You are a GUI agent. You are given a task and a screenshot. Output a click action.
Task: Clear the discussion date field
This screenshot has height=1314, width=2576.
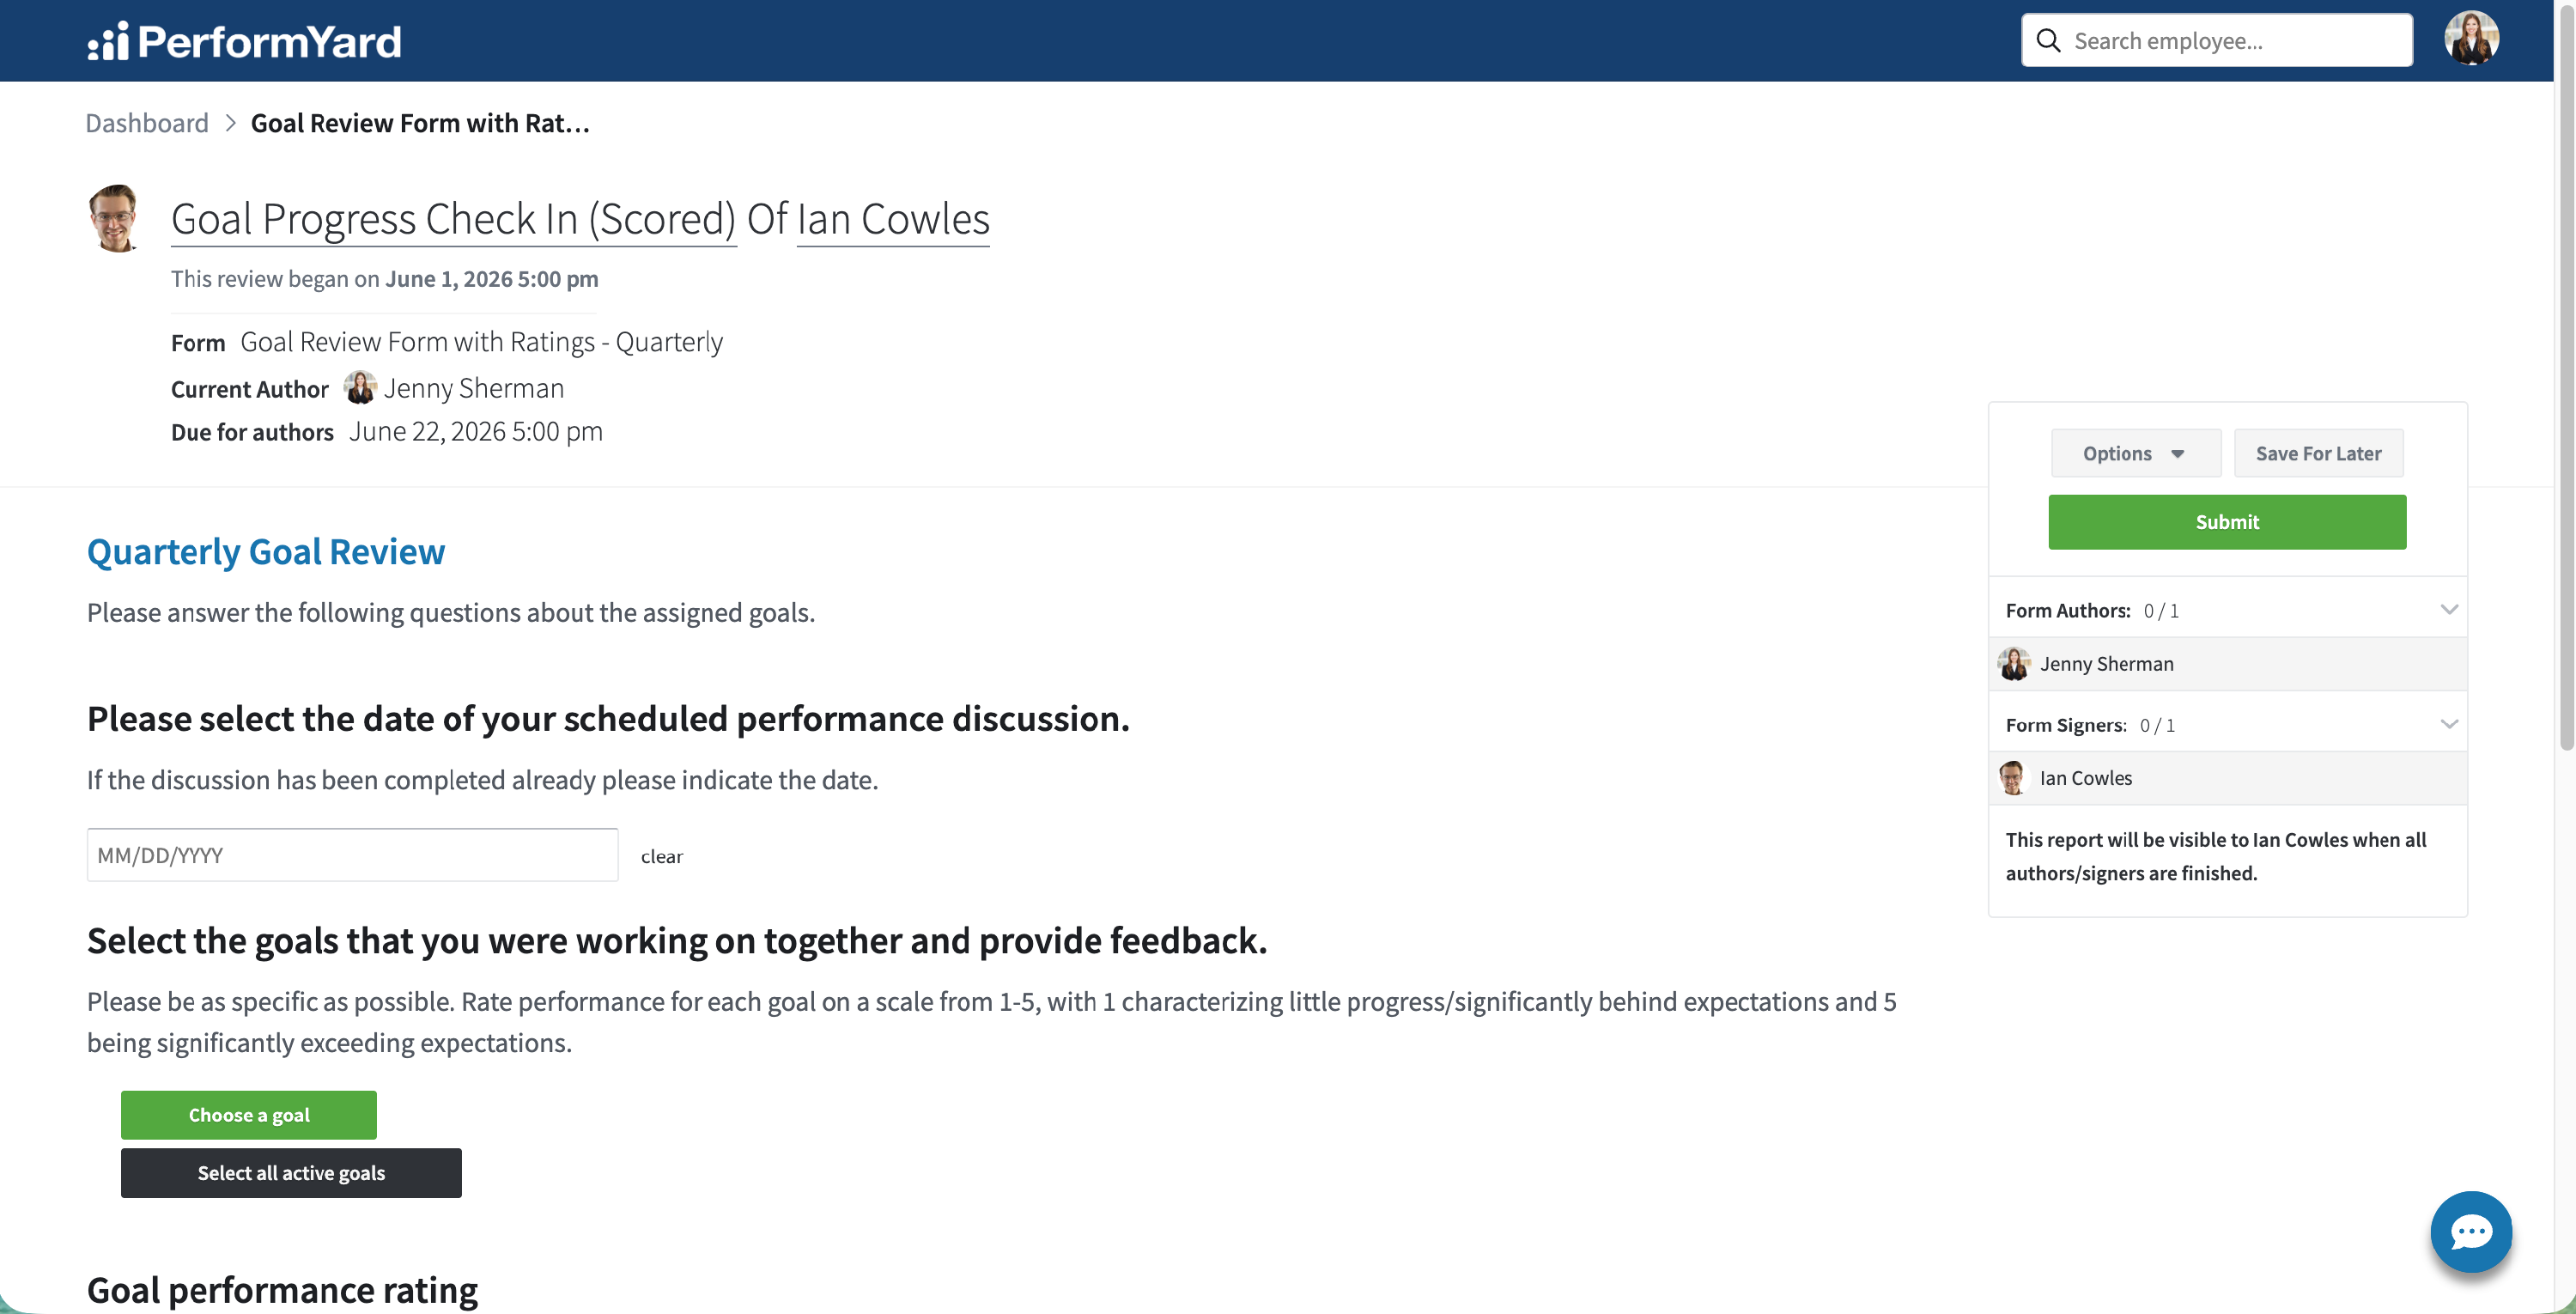click(x=662, y=856)
